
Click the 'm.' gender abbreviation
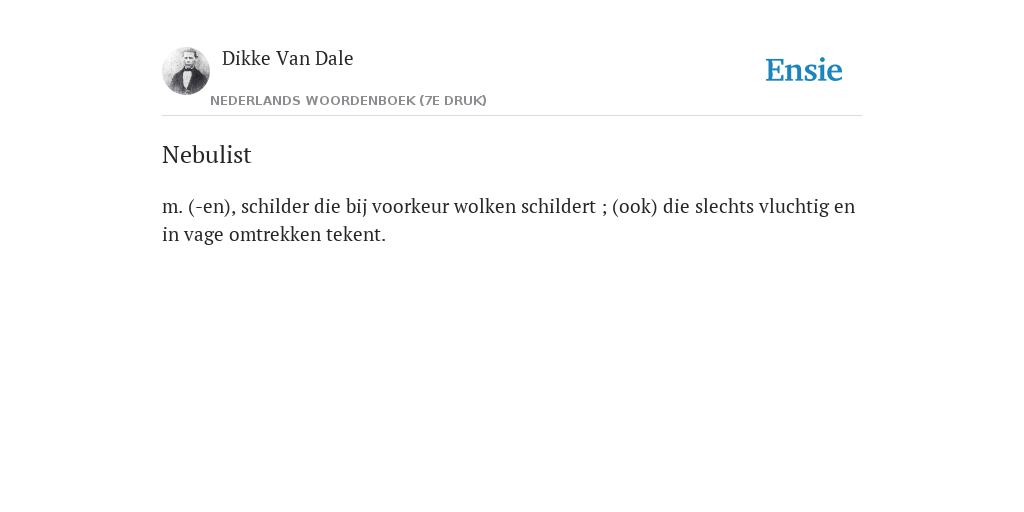click(172, 208)
